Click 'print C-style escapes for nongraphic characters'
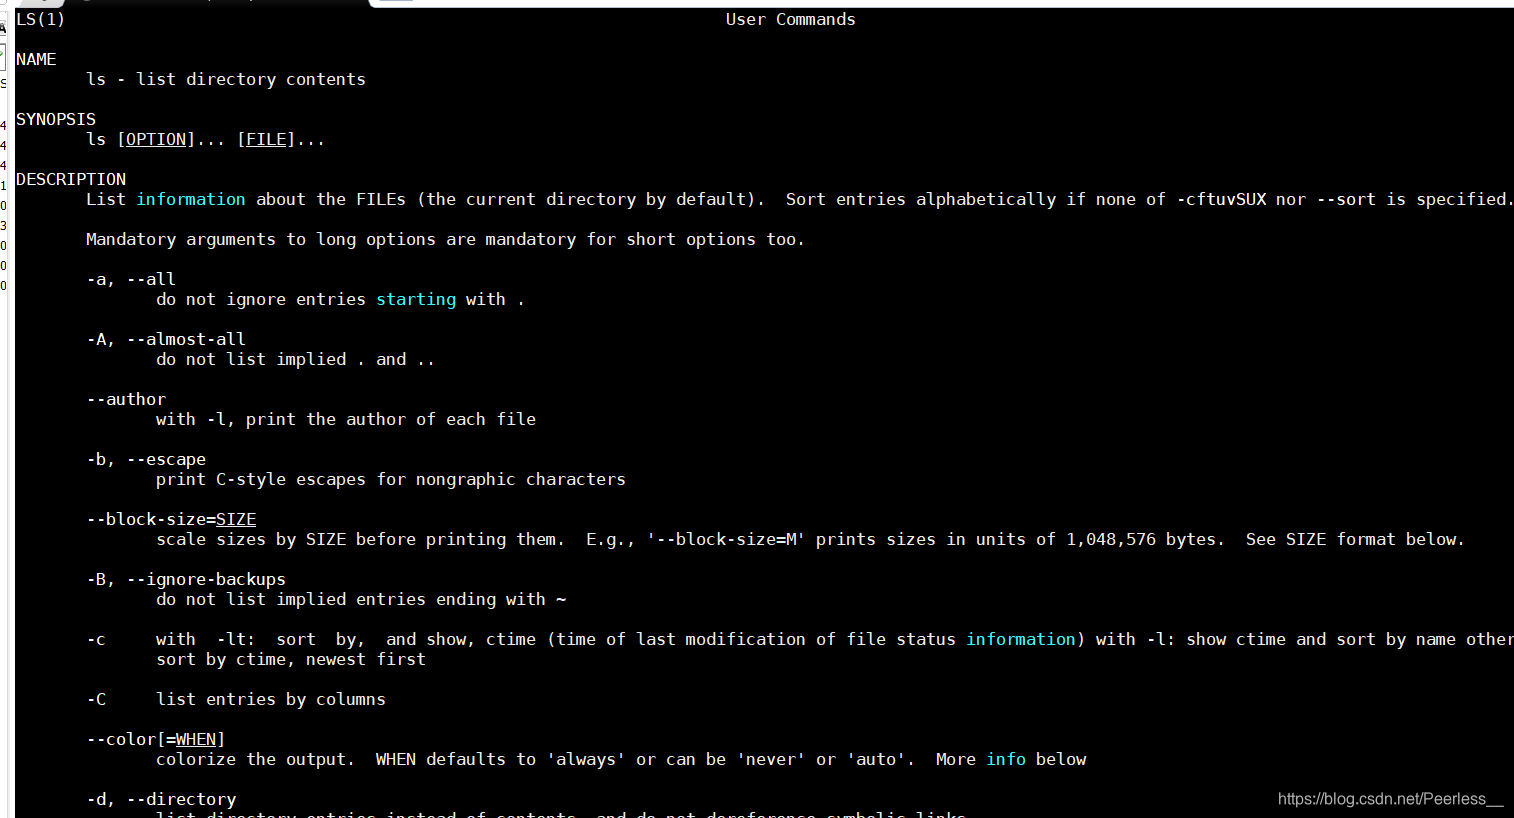Viewport: 1514px width, 818px height. 391,479
